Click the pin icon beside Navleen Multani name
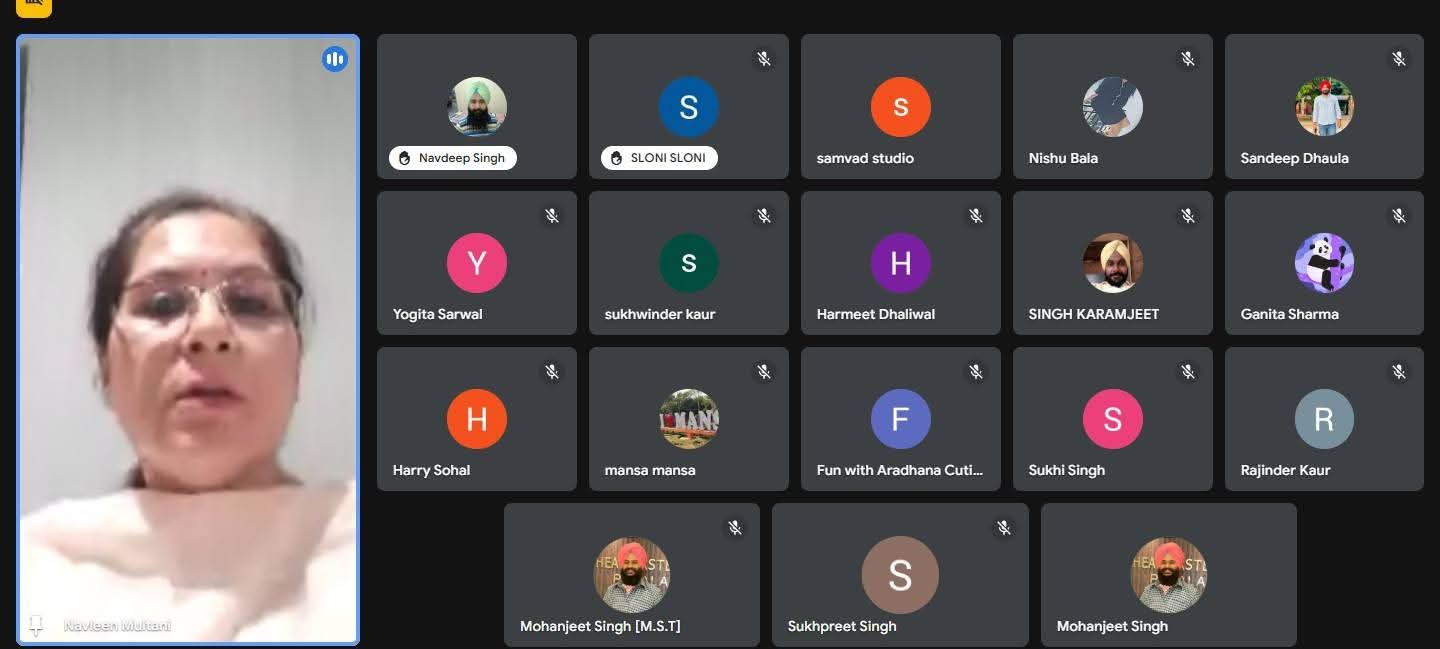 (x=36, y=626)
